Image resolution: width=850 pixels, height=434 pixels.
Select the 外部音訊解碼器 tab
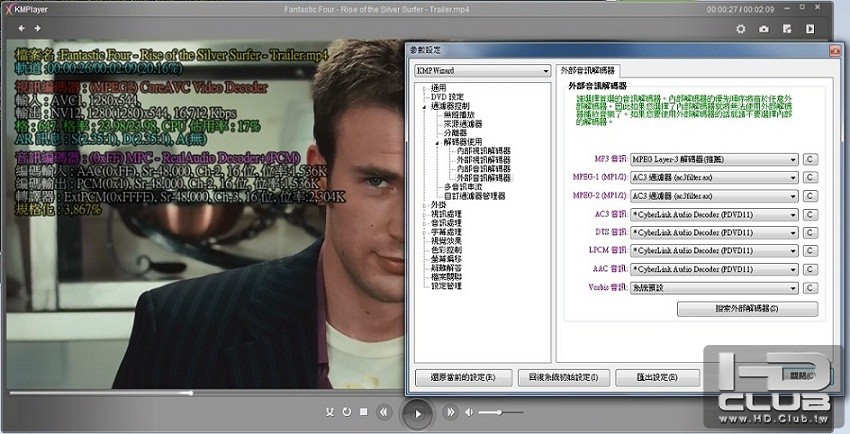tap(588, 70)
